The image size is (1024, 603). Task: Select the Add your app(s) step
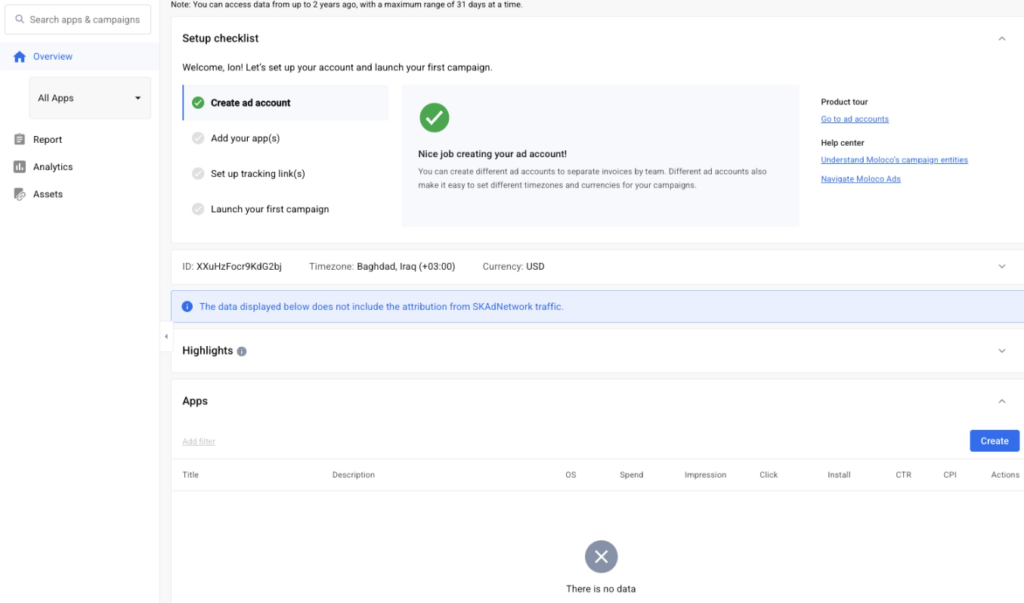245,138
